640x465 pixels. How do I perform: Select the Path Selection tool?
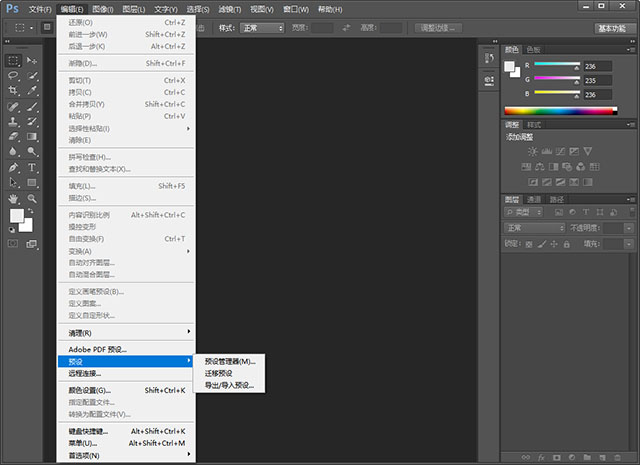(x=13, y=182)
